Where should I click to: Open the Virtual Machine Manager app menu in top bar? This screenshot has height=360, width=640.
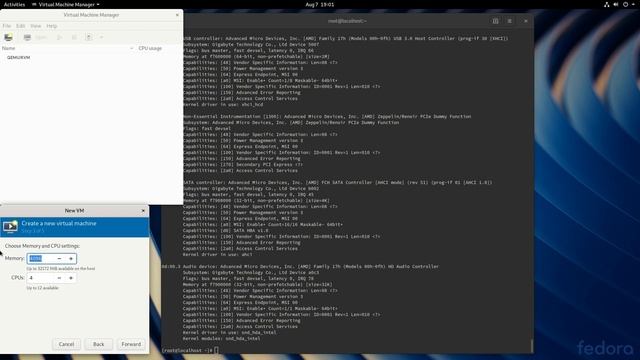tap(66, 4)
